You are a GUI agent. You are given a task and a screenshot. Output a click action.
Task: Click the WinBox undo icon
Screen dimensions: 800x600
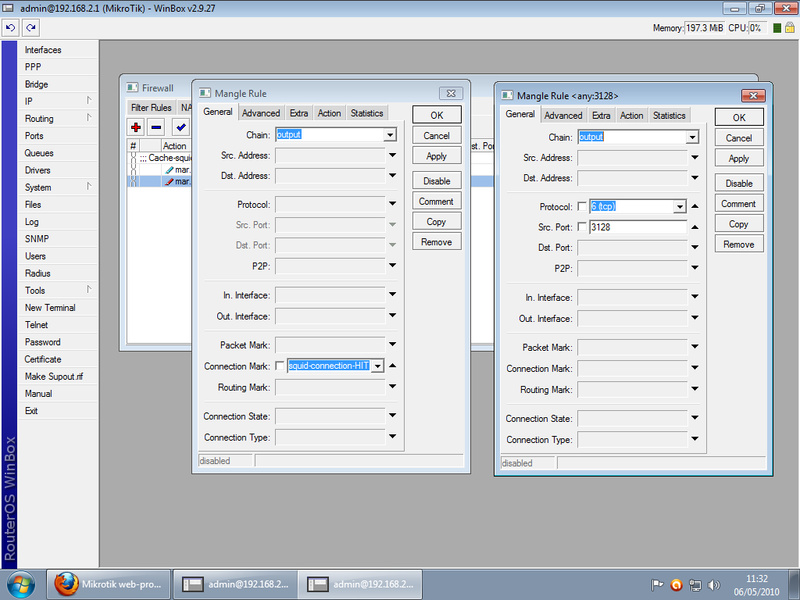(11, 28)
